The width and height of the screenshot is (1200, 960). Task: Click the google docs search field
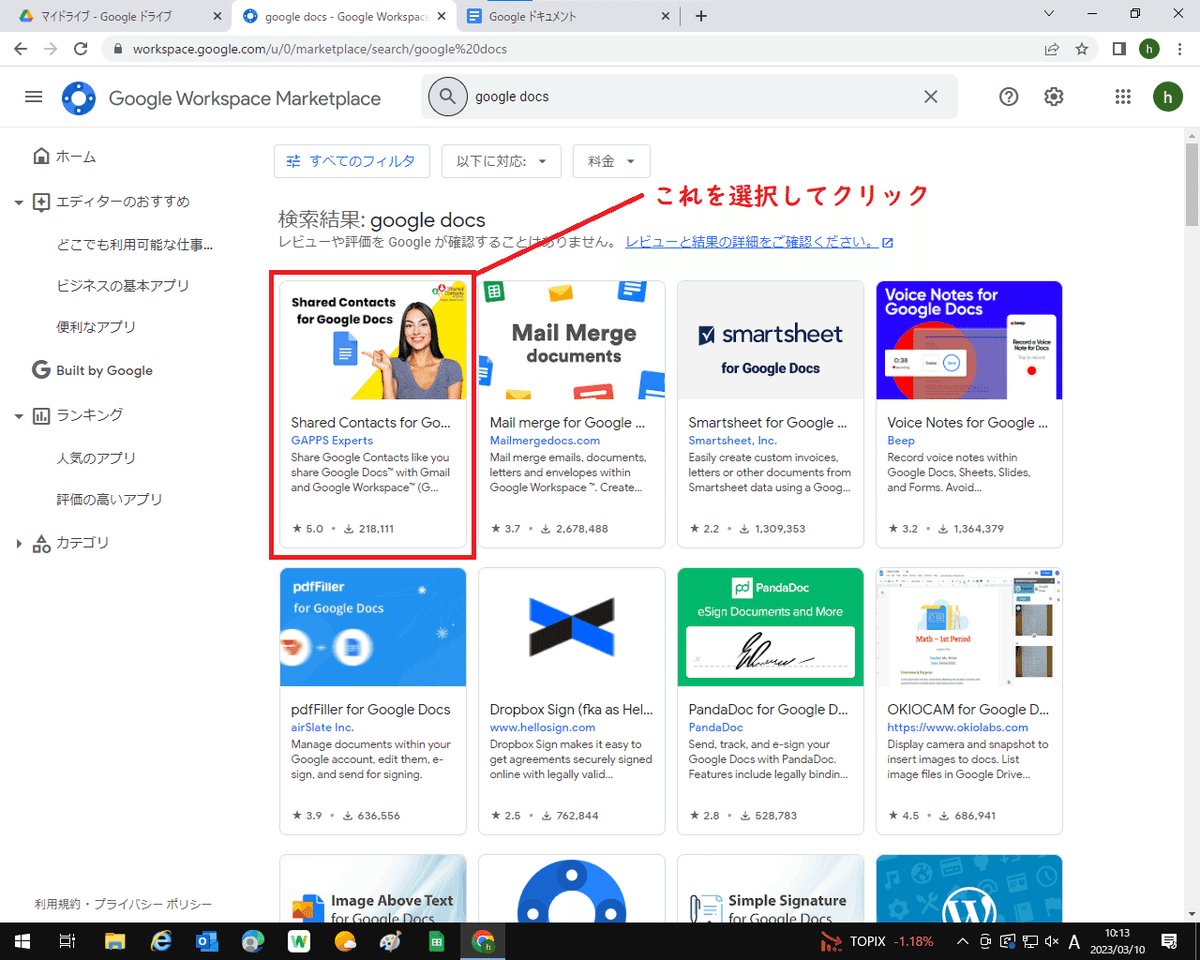point(690,97)
